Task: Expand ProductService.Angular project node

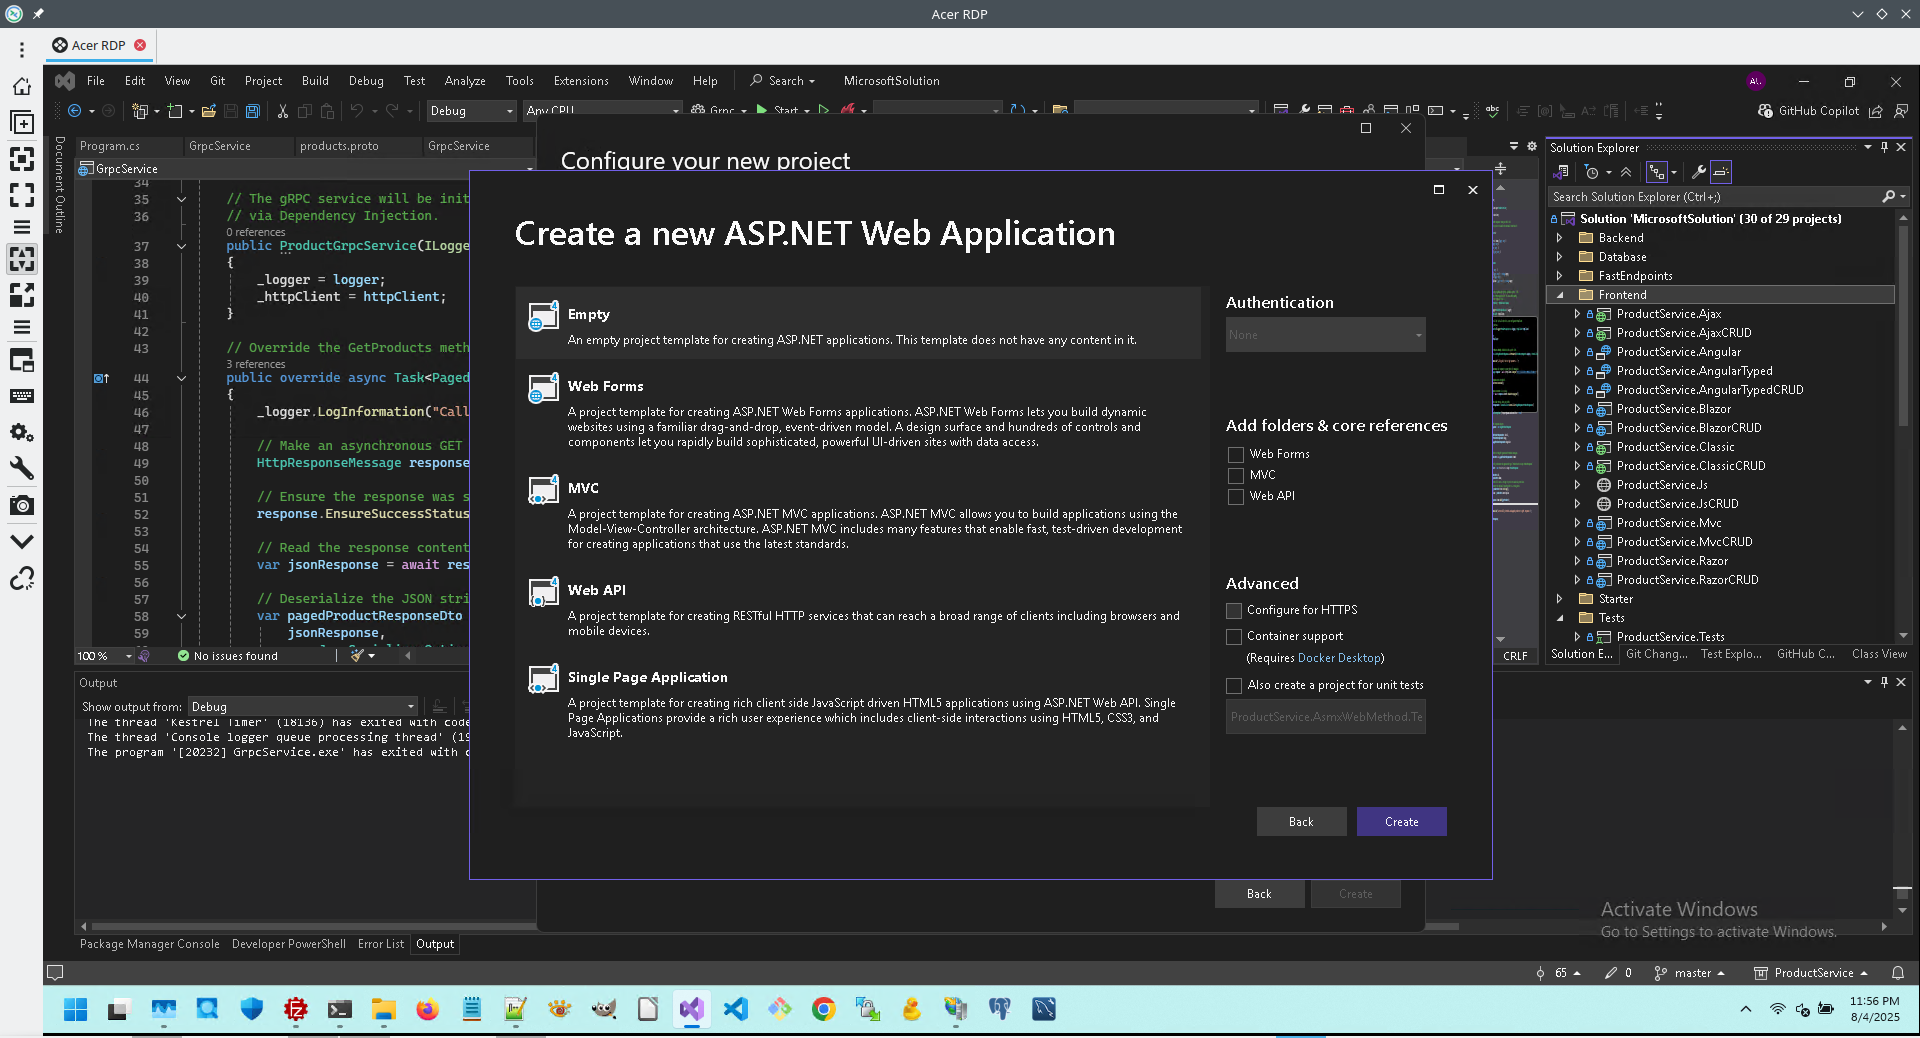Action: (1577, 352)
